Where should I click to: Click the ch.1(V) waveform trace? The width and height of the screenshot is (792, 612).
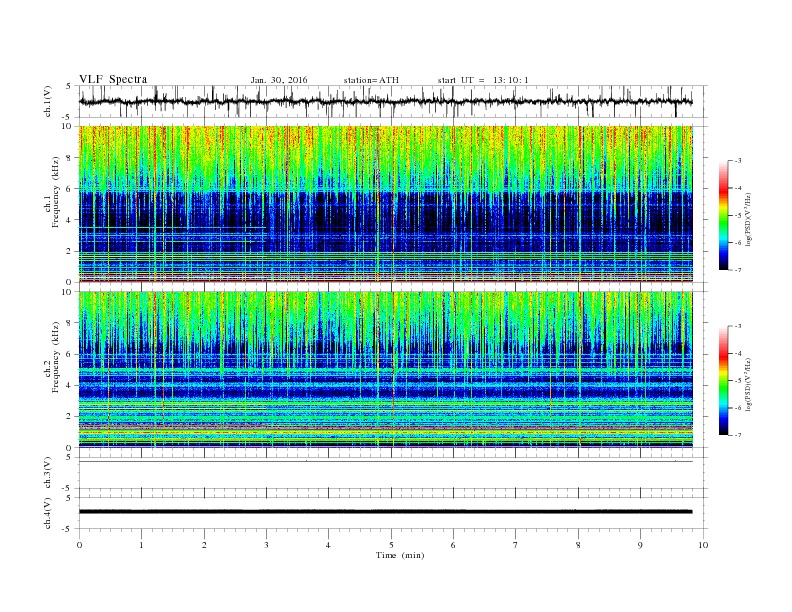click(385, 101)
